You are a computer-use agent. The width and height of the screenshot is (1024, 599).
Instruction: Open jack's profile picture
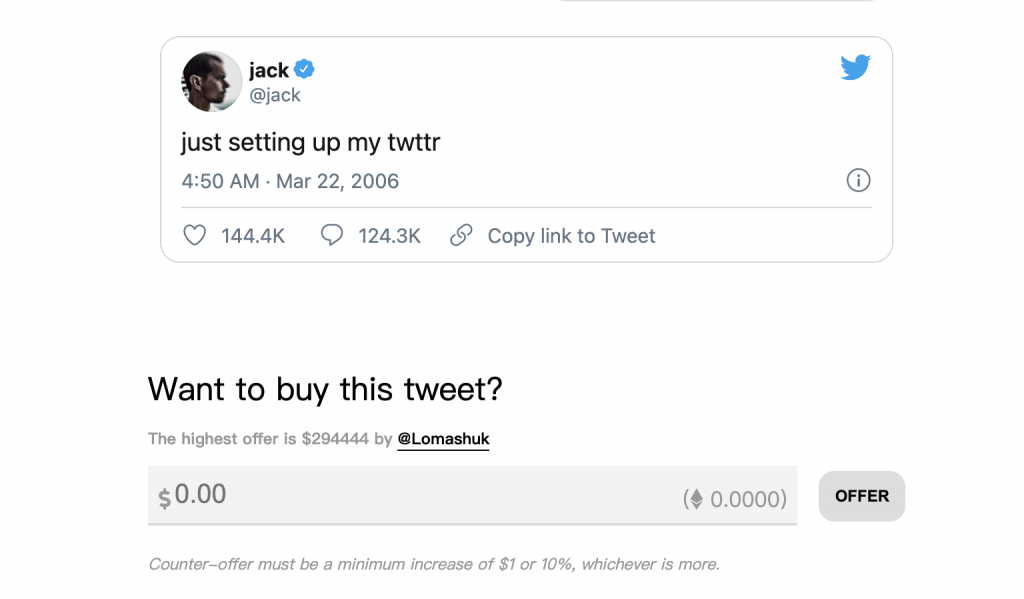(x=212, y=82)
